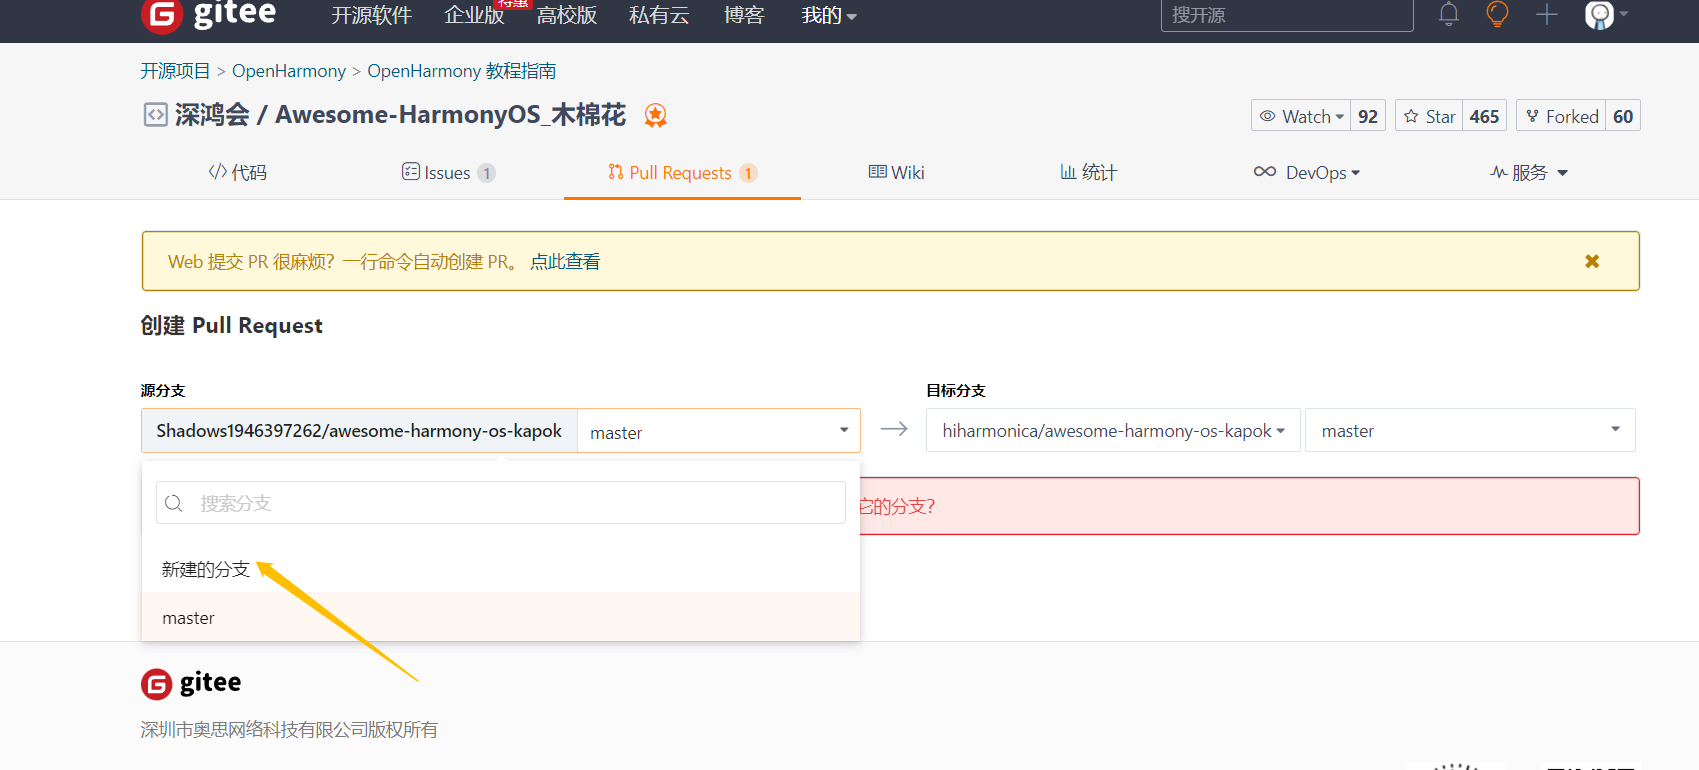Image resolution: width=1699 pixels, height=770 pixels.
Task: Open 企业版 in top navigation
Action: (x=474, y=15)
